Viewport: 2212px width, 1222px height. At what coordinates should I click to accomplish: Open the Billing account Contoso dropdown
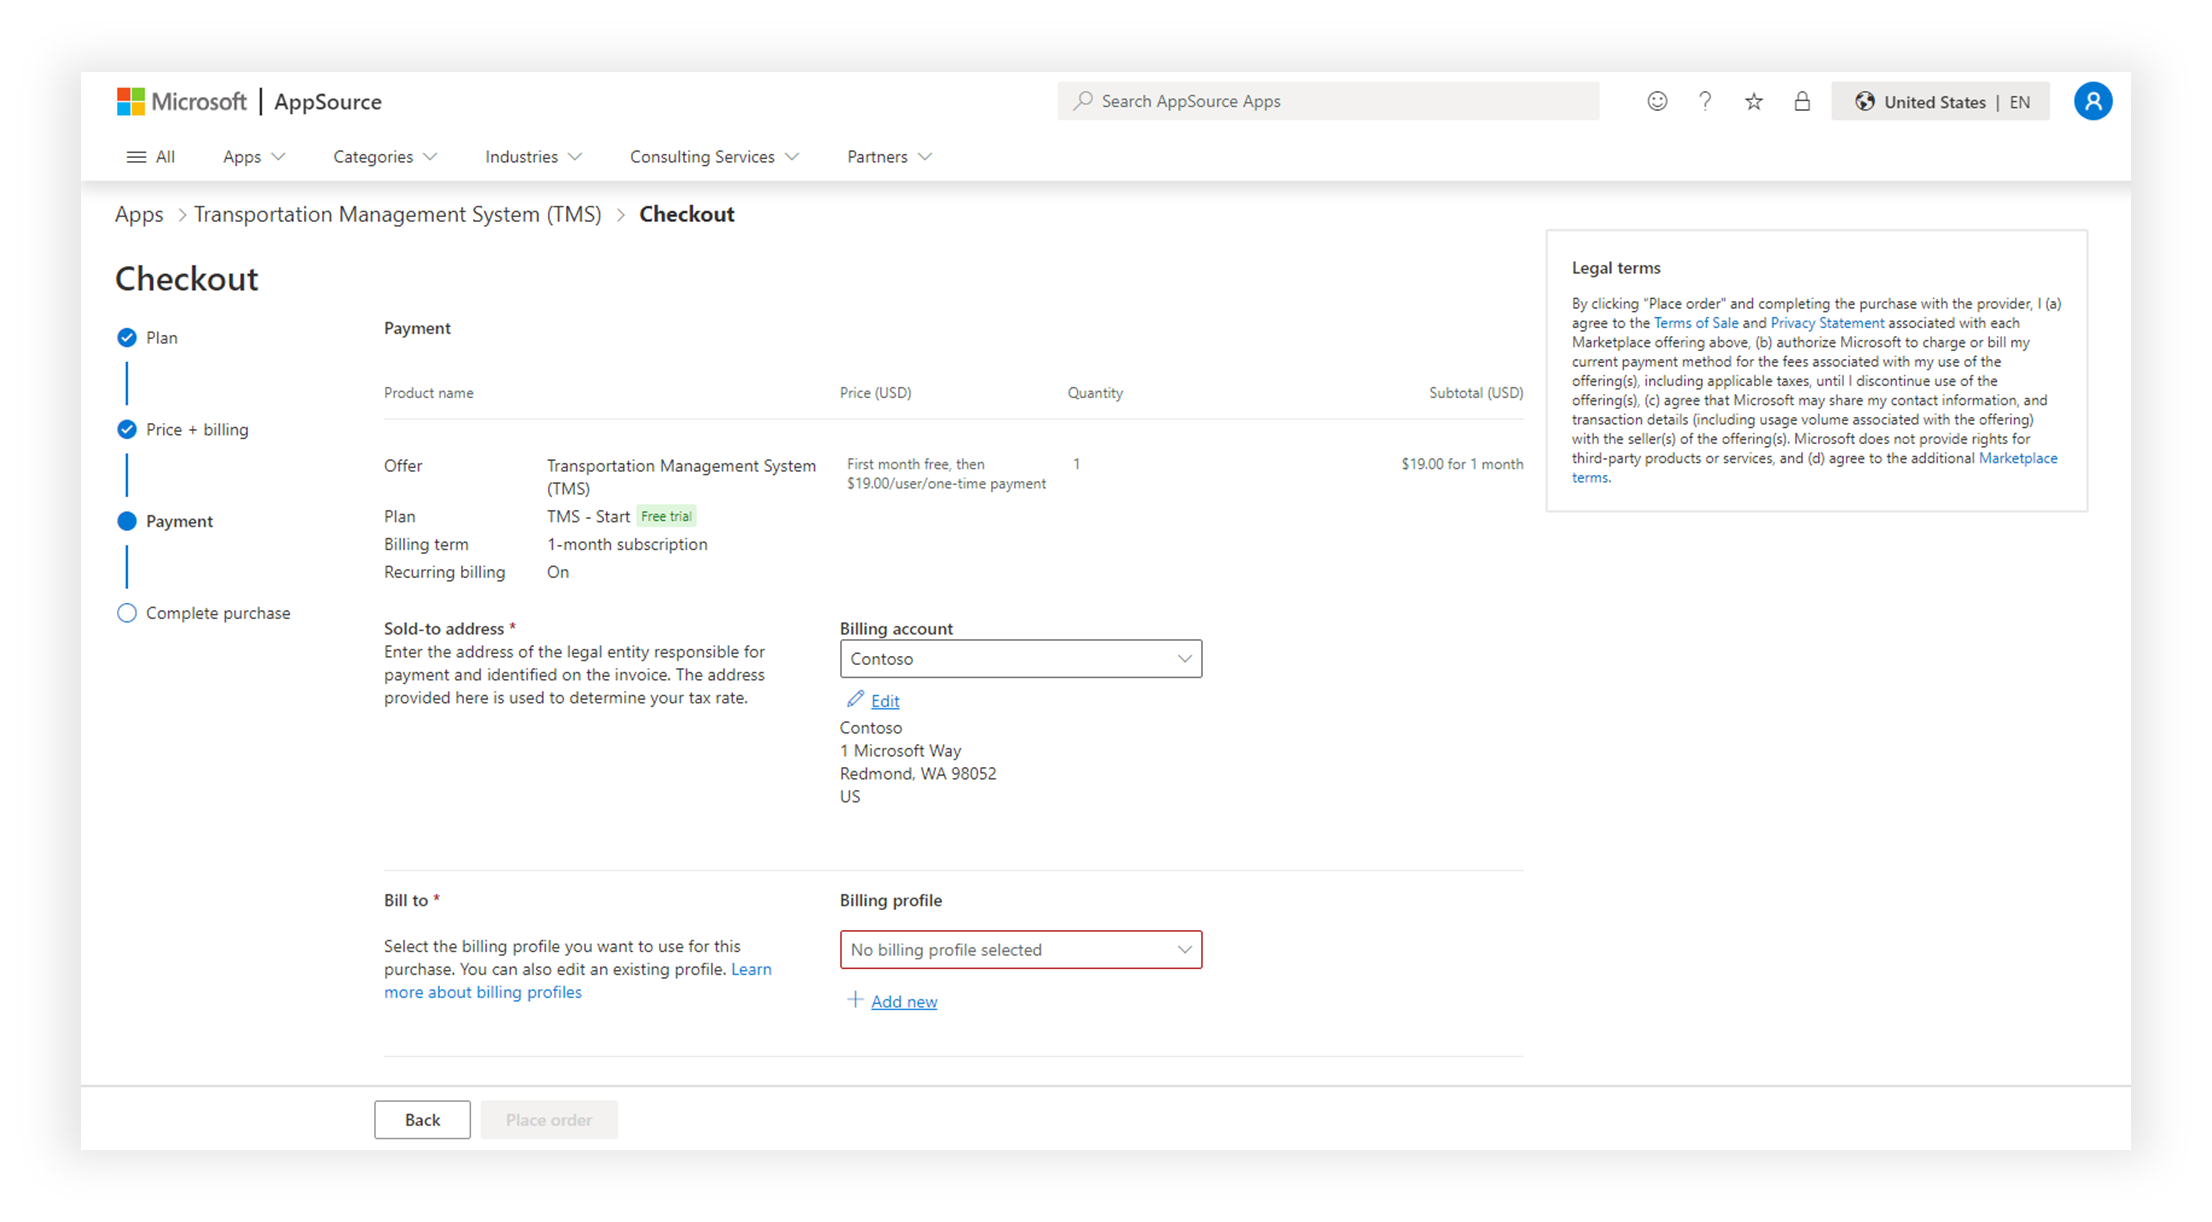(x=1020, y=659)
